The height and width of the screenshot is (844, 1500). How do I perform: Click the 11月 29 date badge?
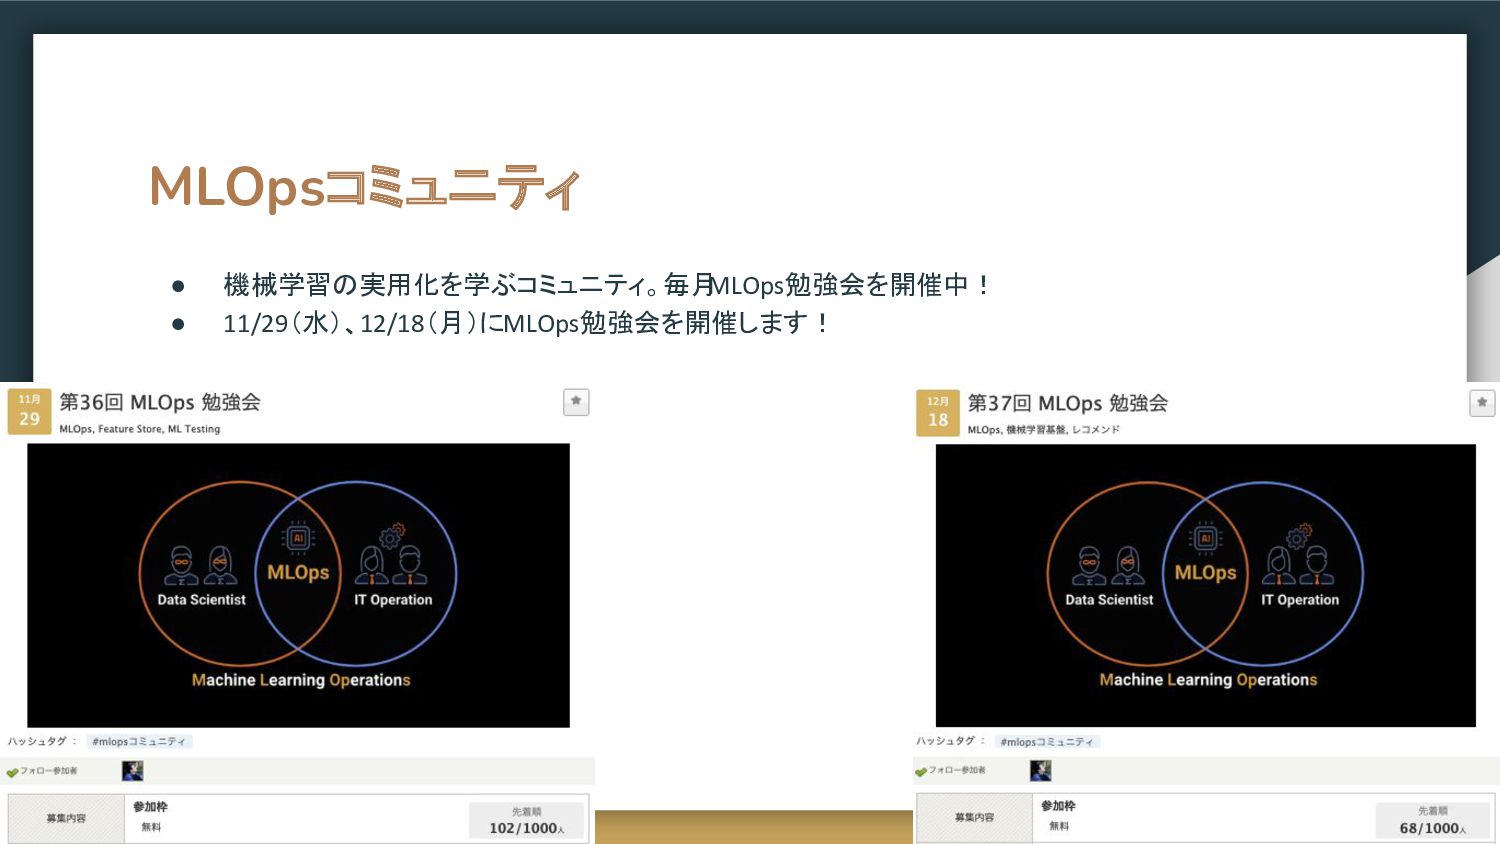point(29,411)
